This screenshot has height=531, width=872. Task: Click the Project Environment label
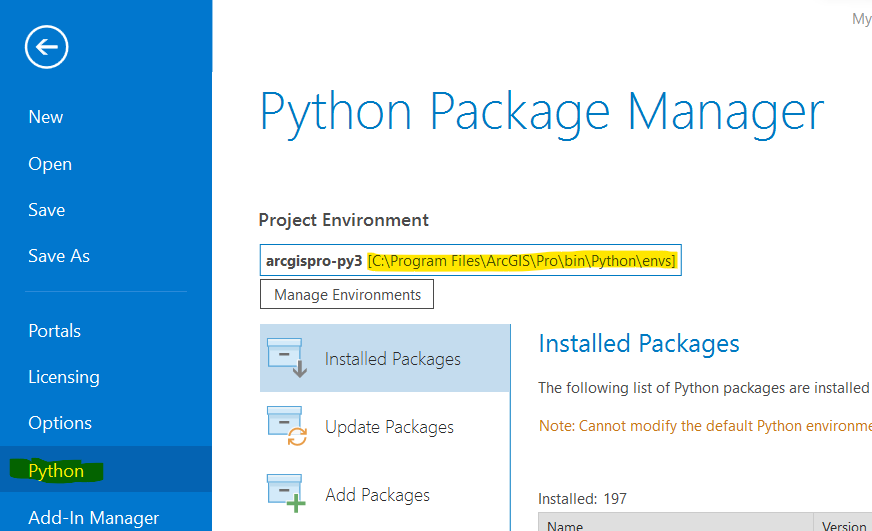click(344, 220)
